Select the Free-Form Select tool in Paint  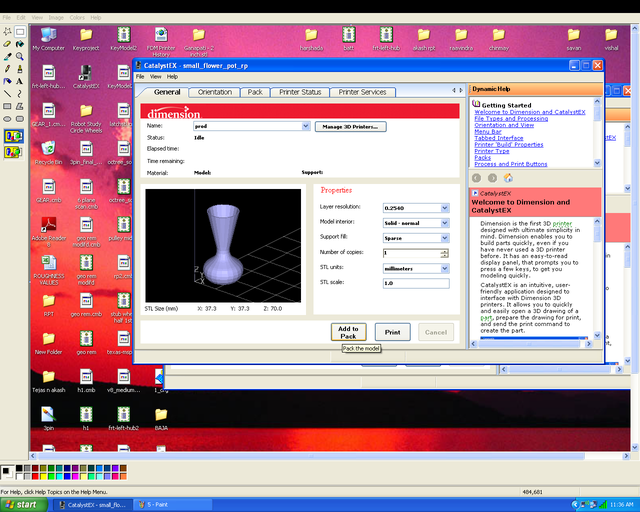7,31
